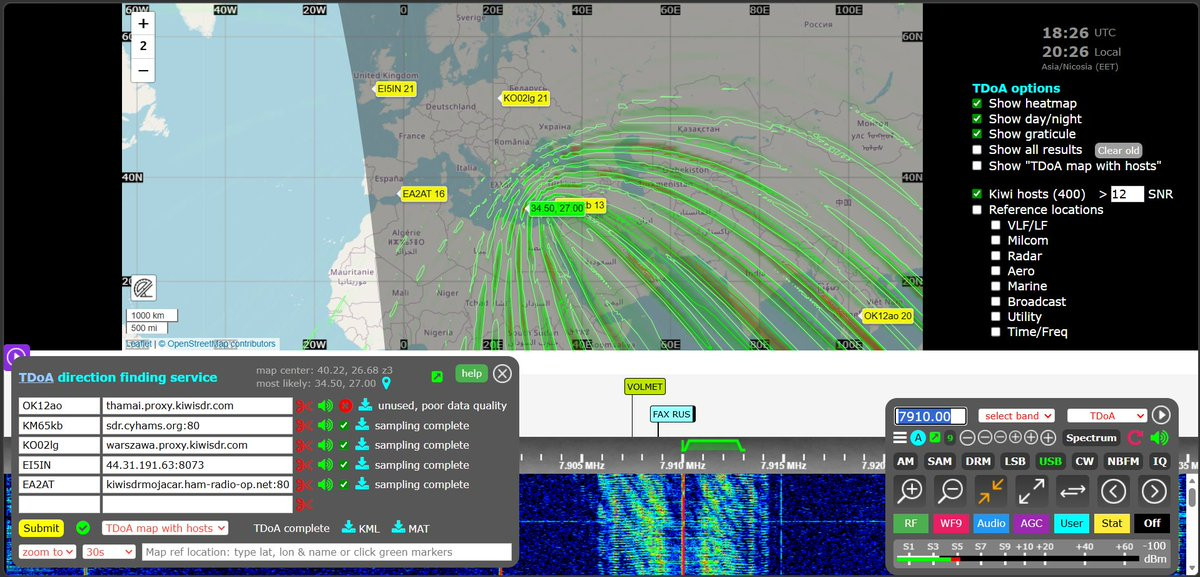Click the waterfall zoom-in magnifier icon

[910, 491]
